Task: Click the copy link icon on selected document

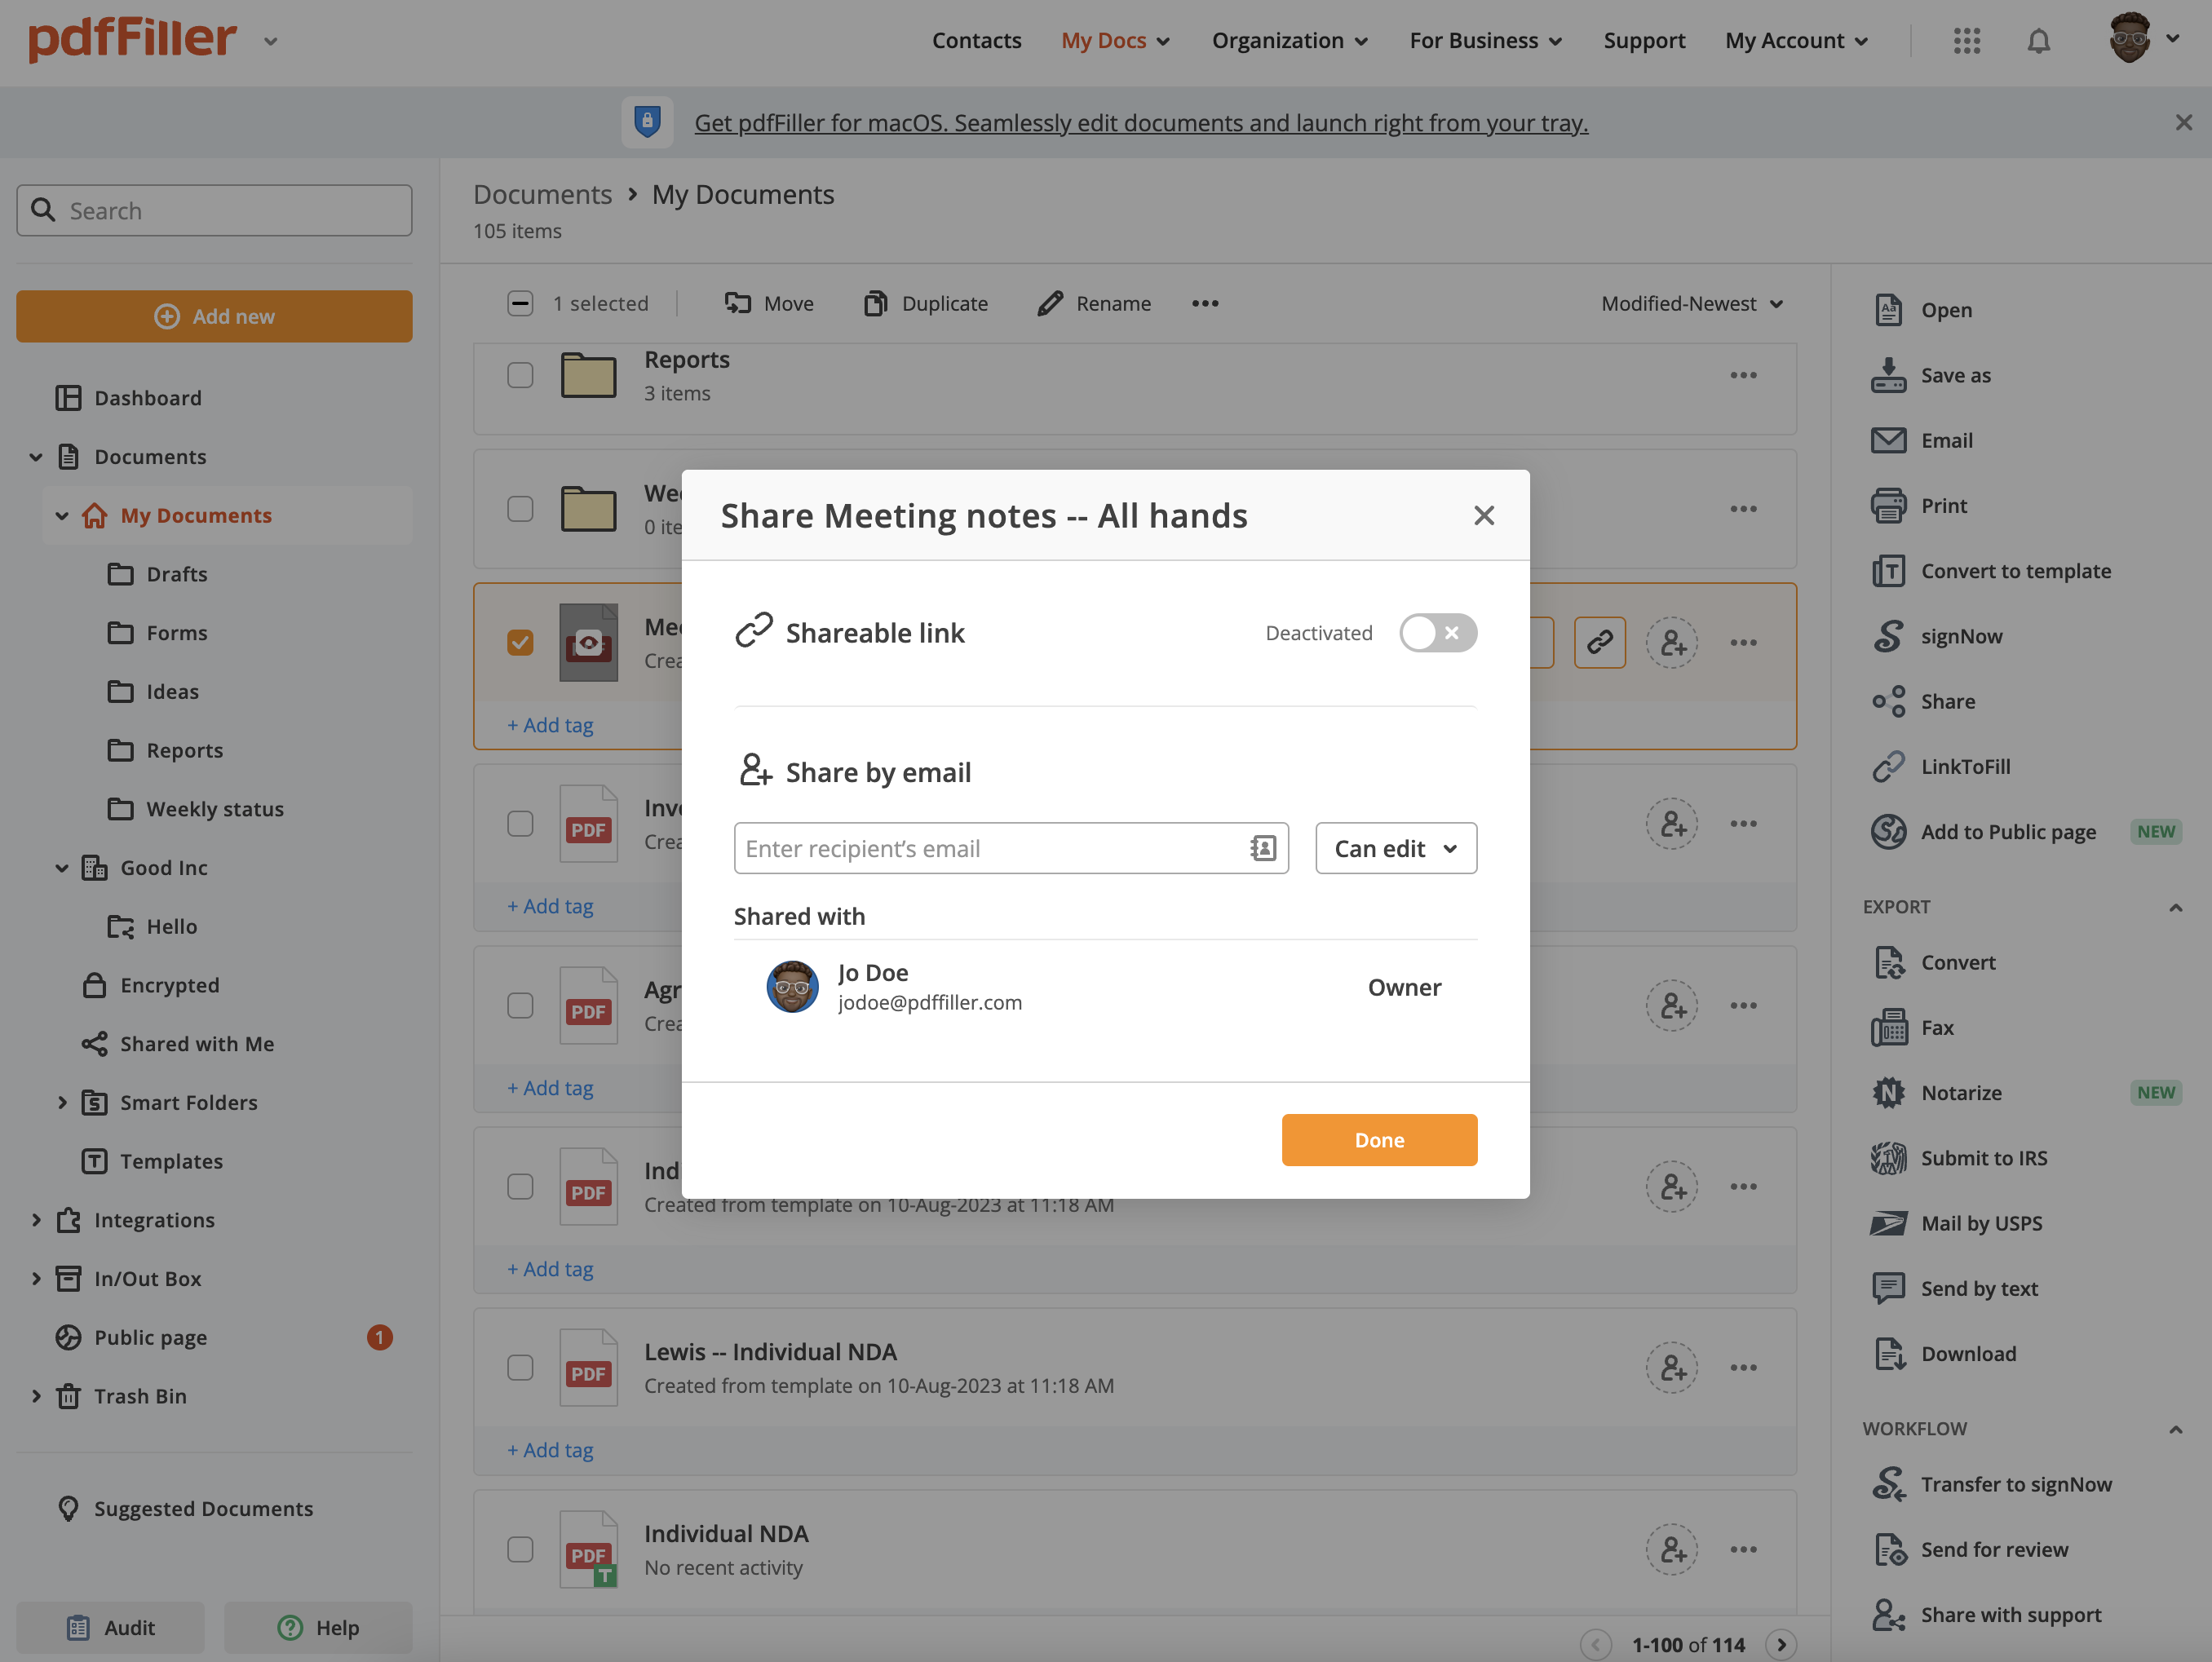Action: pos(1599,642)
